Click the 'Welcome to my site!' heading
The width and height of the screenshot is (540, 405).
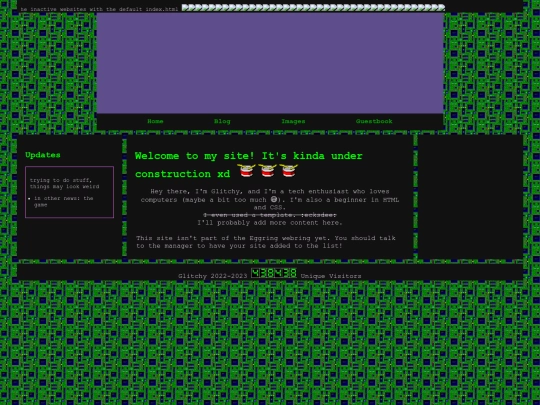click(x=248, y=165)
